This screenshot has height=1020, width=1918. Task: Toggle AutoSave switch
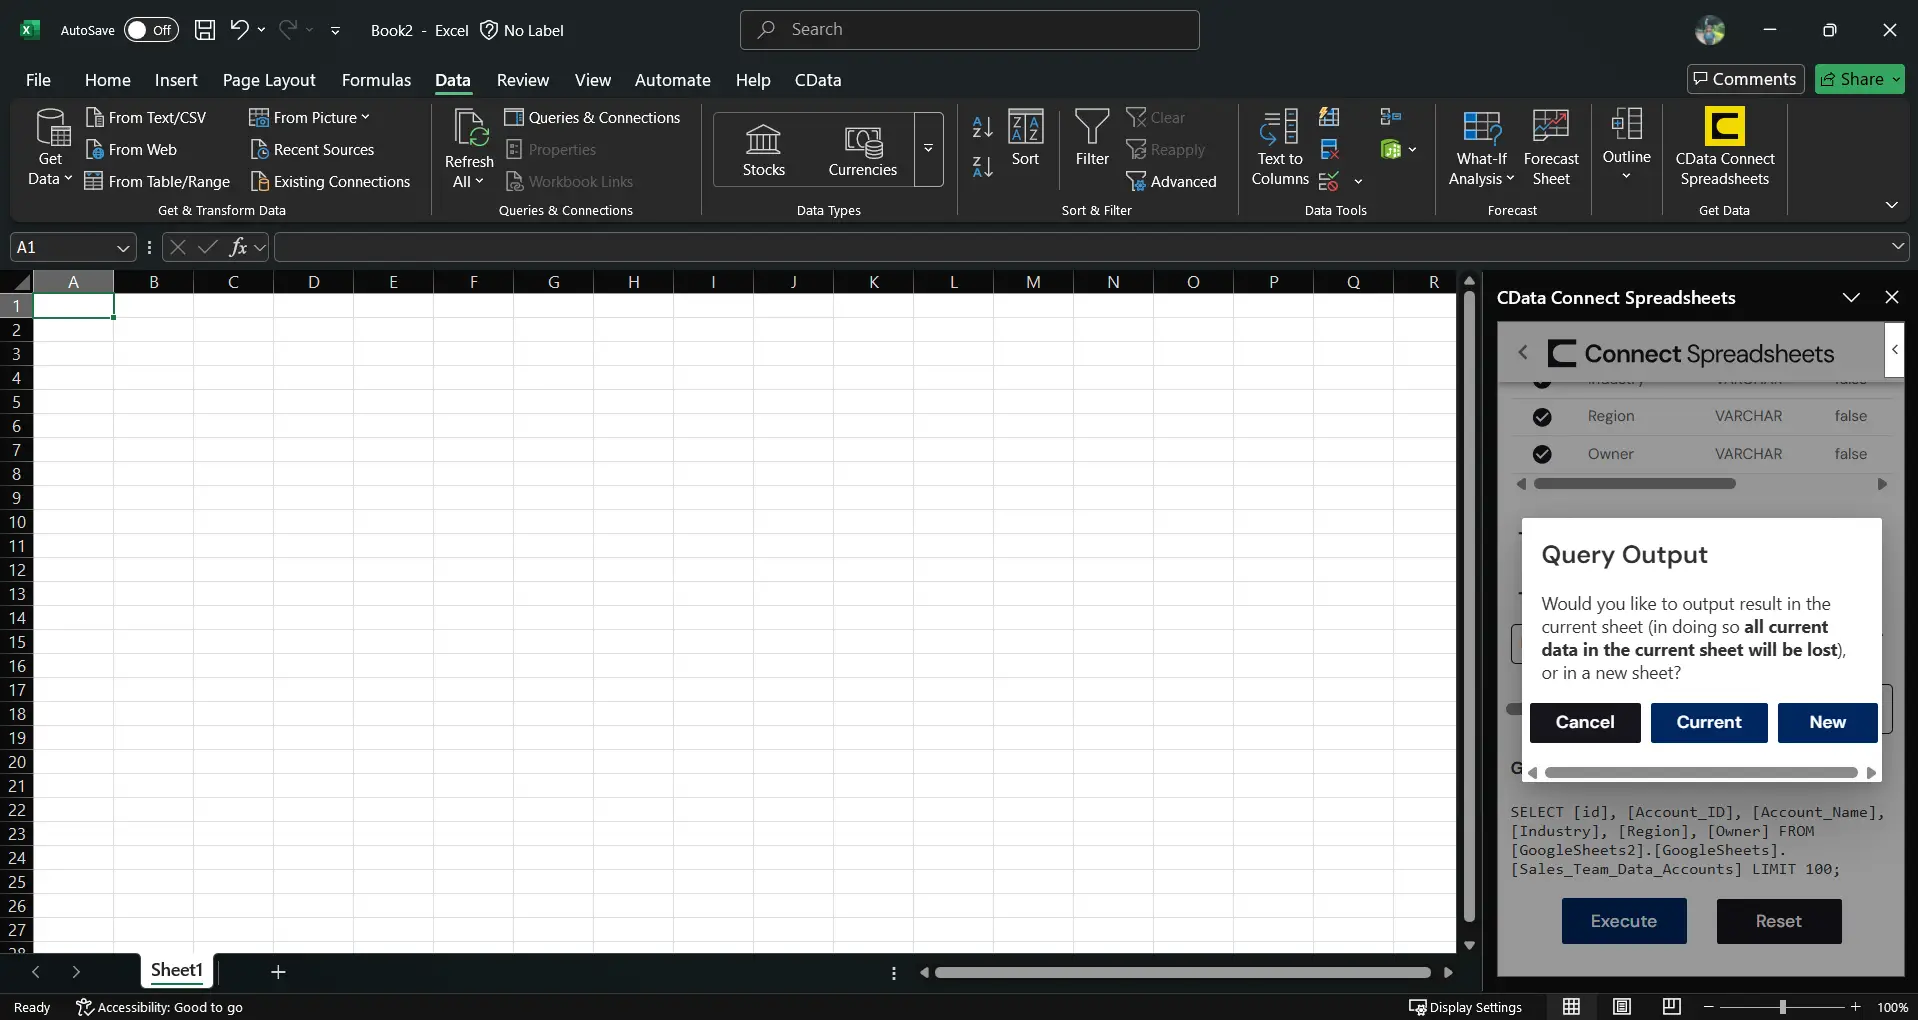coord(151,30)
